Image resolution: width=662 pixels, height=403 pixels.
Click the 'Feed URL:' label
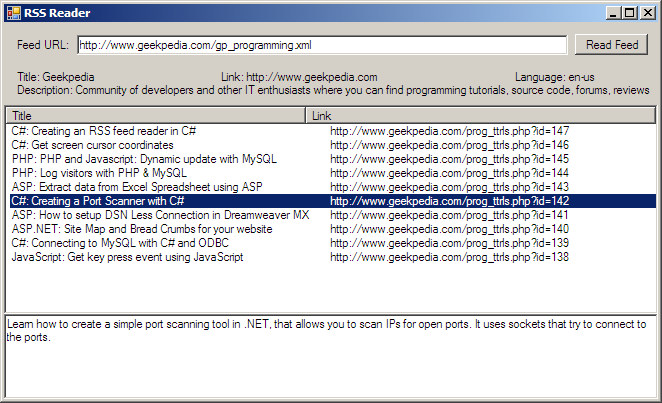(x=43, y=45)
